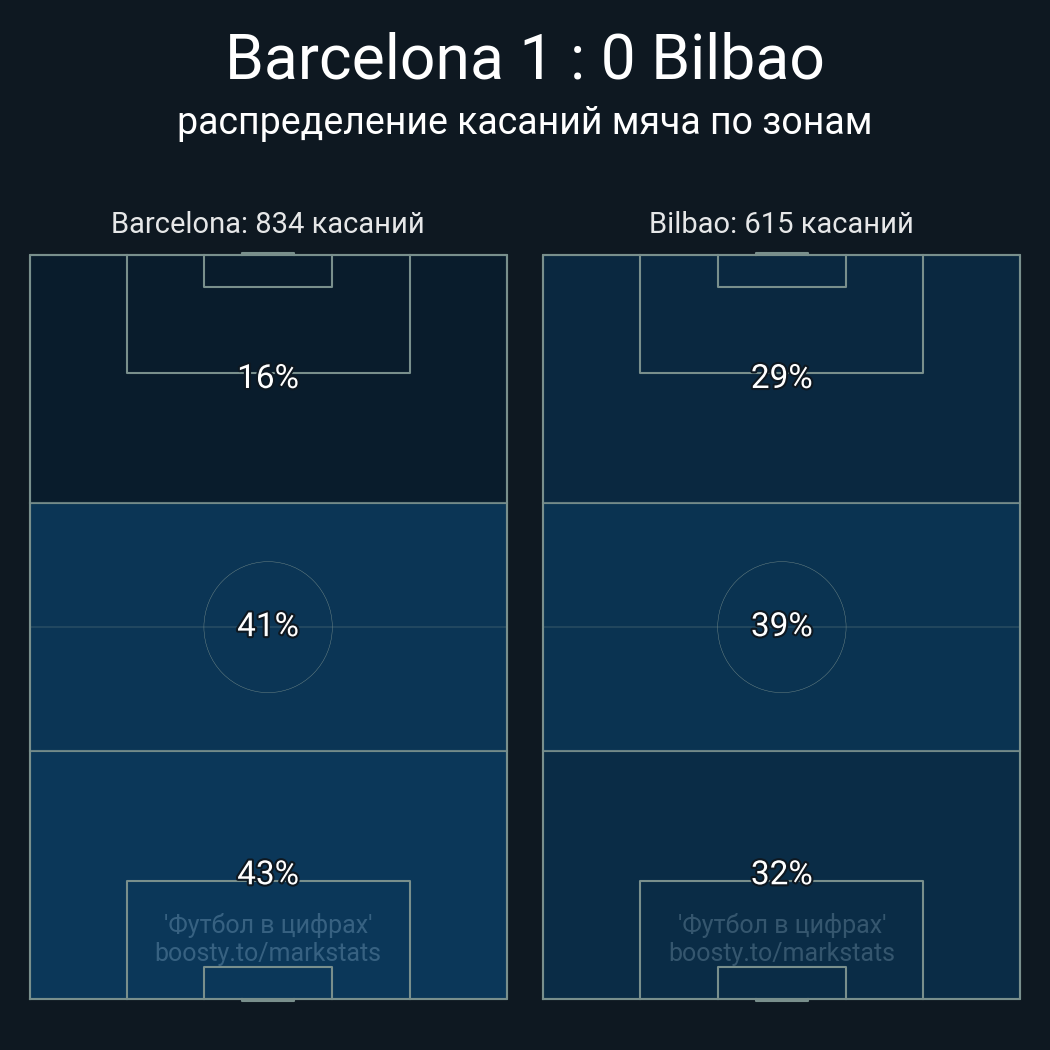Click the 16% value on Barcelona's pitch

click(268, 377)
